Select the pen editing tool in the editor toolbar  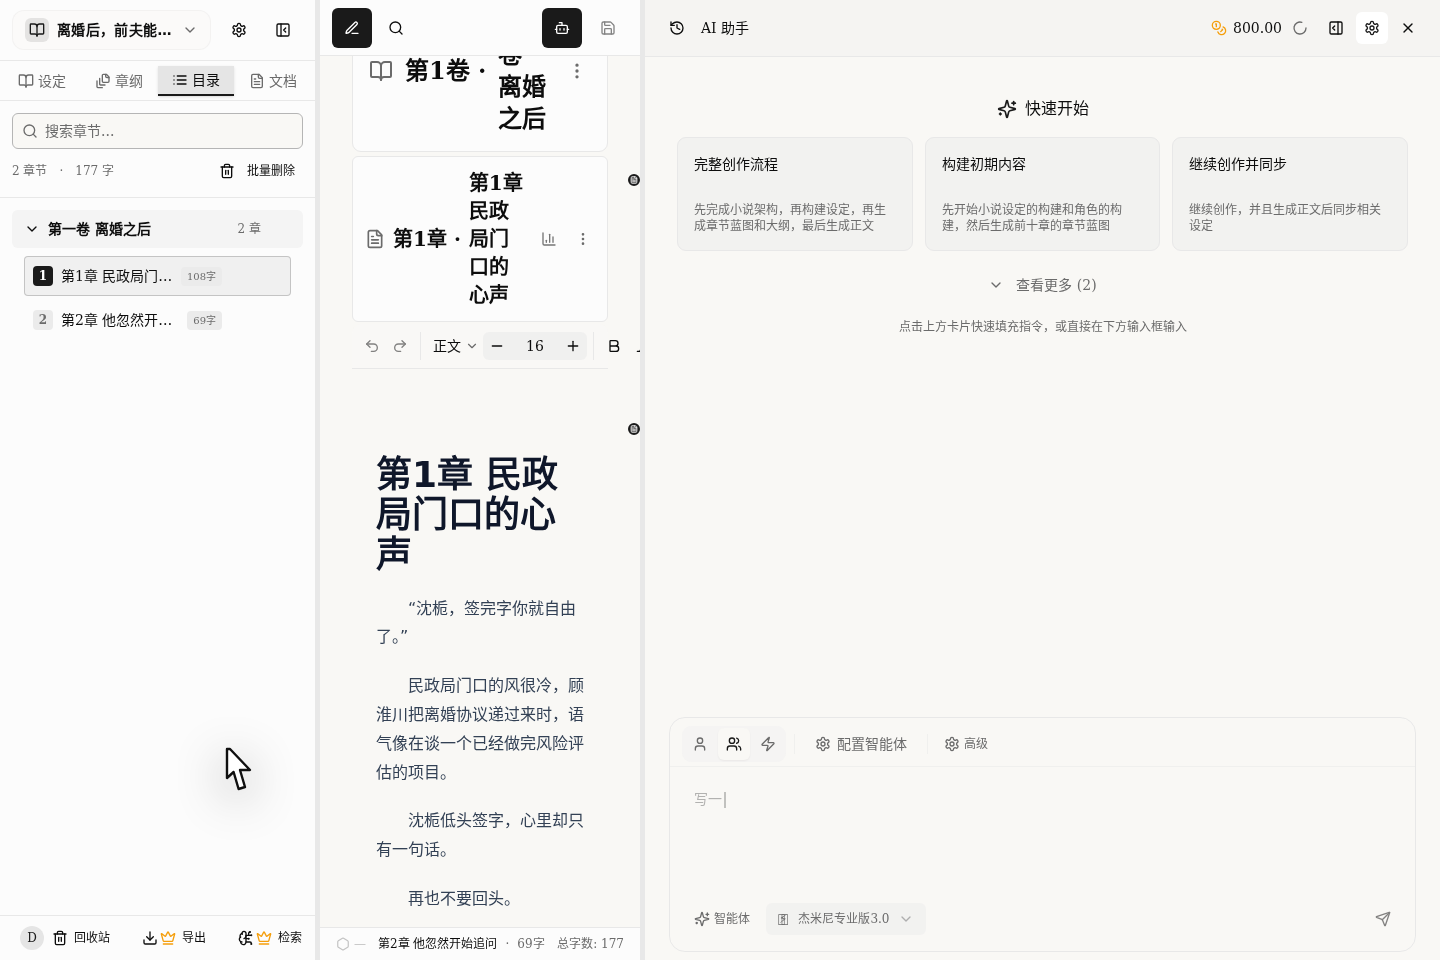click(x=351, y=28)
